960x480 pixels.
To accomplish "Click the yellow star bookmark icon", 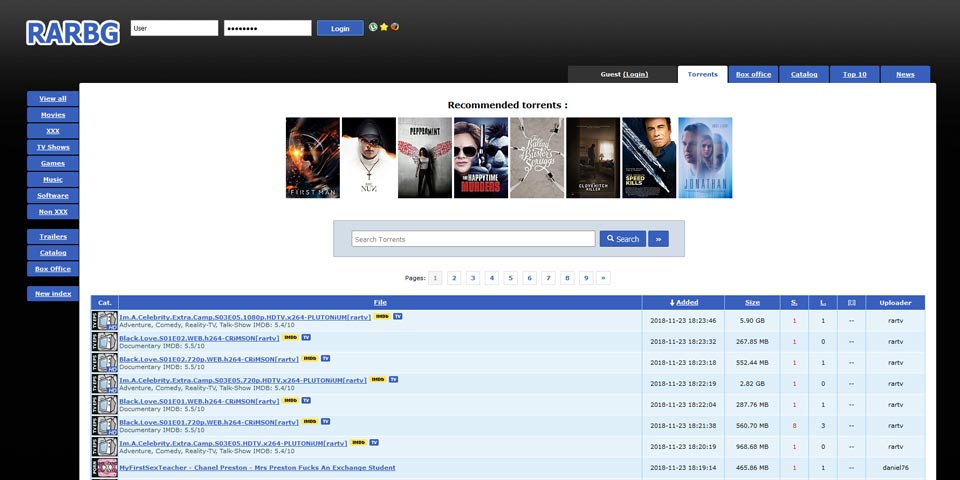I will click(383, 27).
